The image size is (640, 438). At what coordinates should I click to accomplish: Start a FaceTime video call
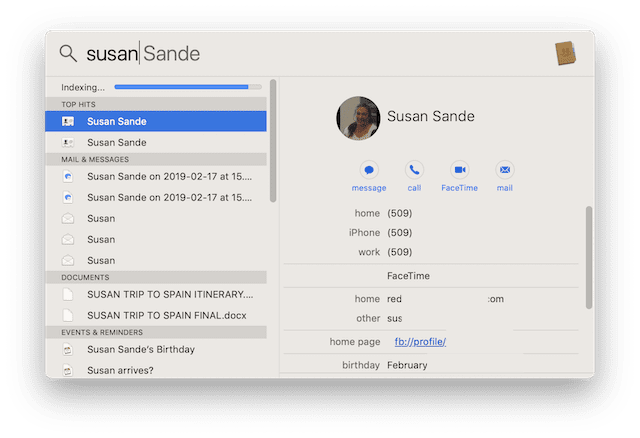[x=459, y=170]
